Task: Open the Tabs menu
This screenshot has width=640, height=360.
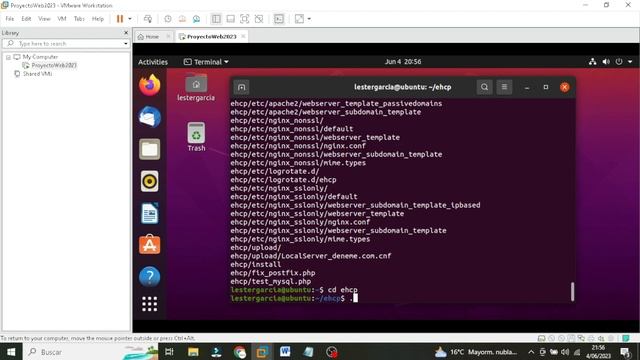Action: [x=79, y=19]
